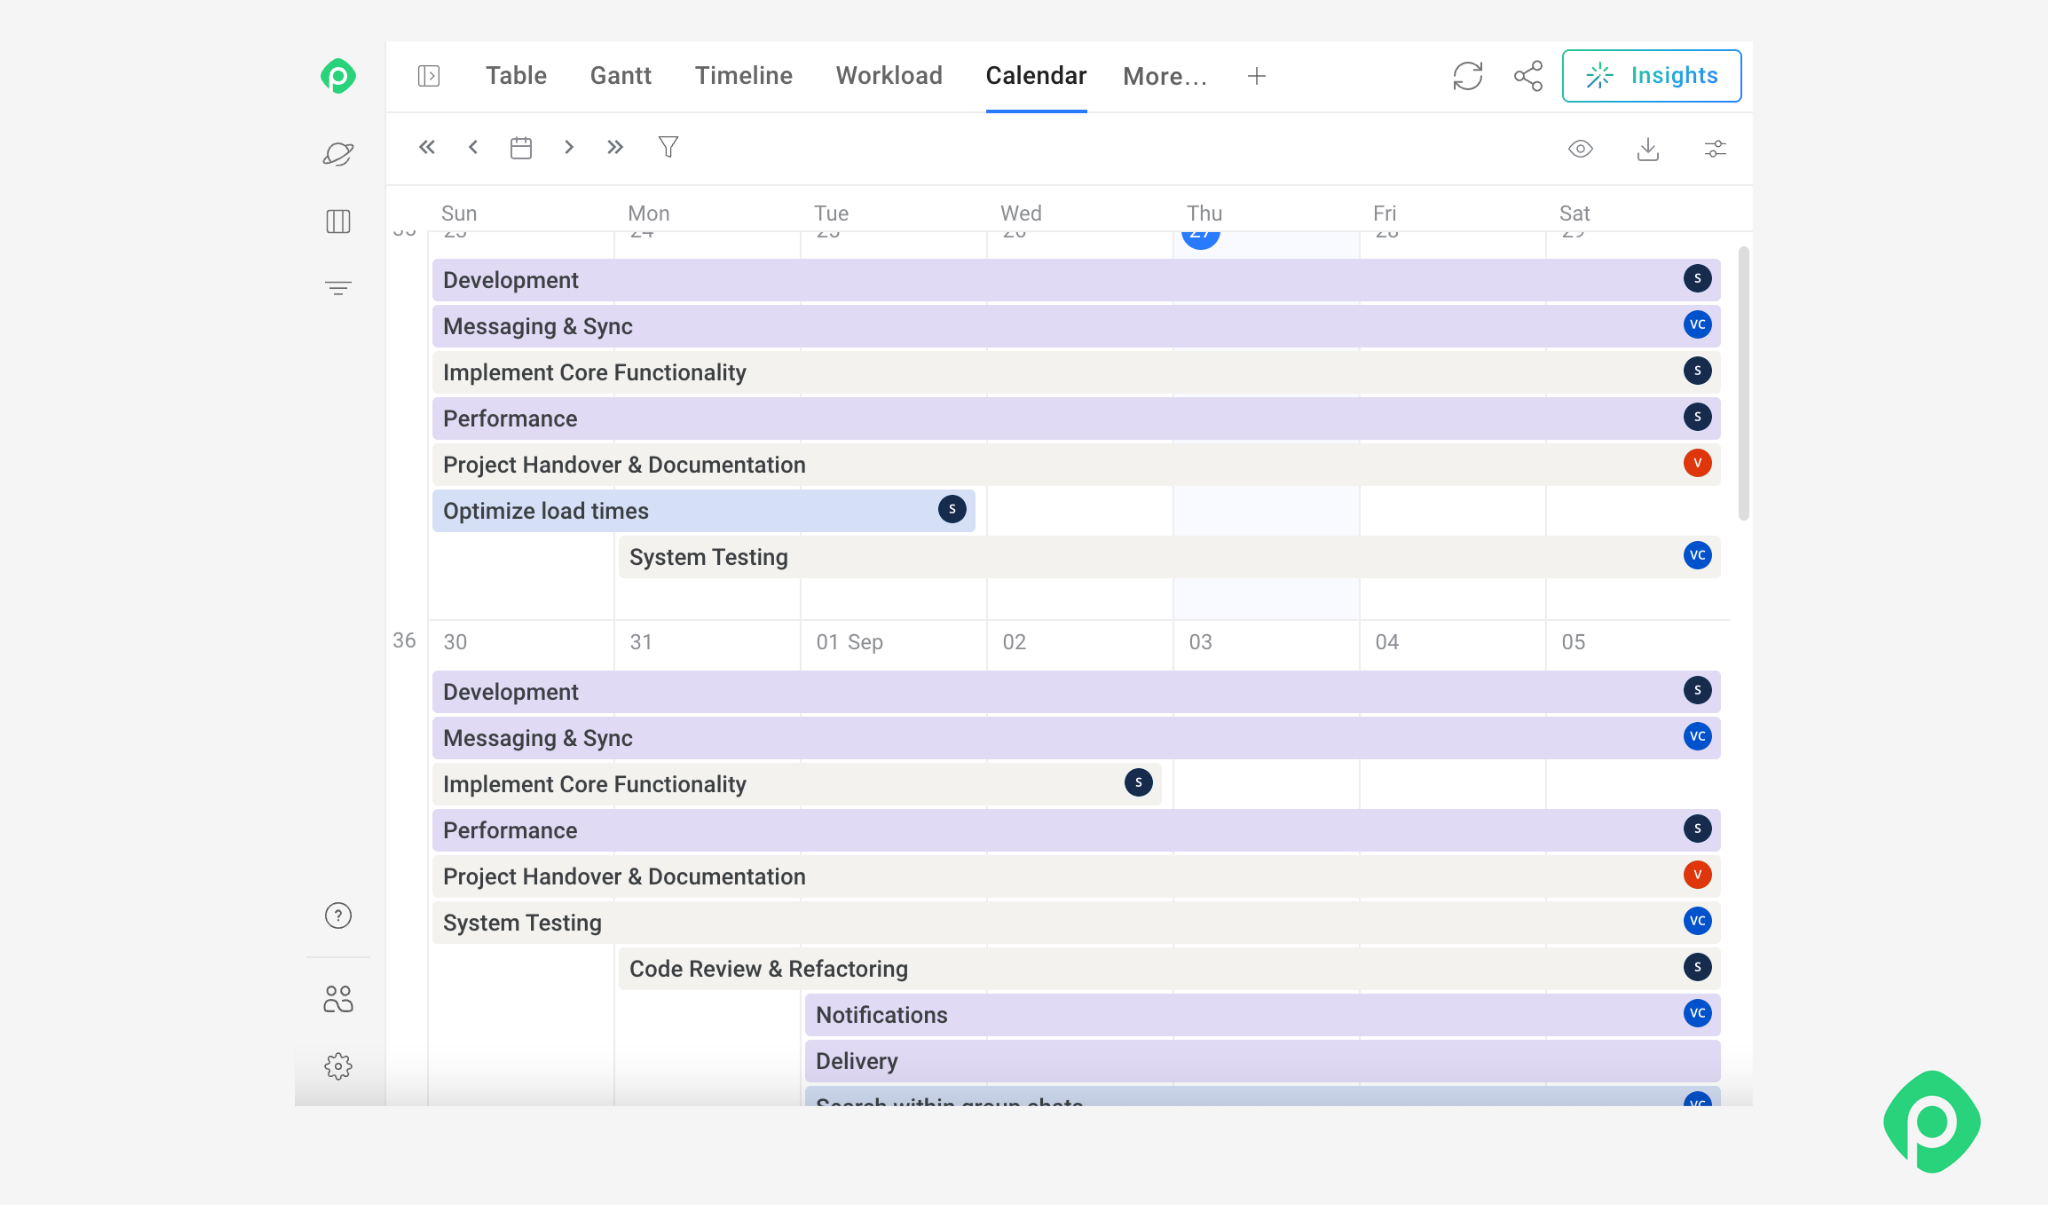Select the date 01 Sep
2048x1205 pixels.
[849, 642]
